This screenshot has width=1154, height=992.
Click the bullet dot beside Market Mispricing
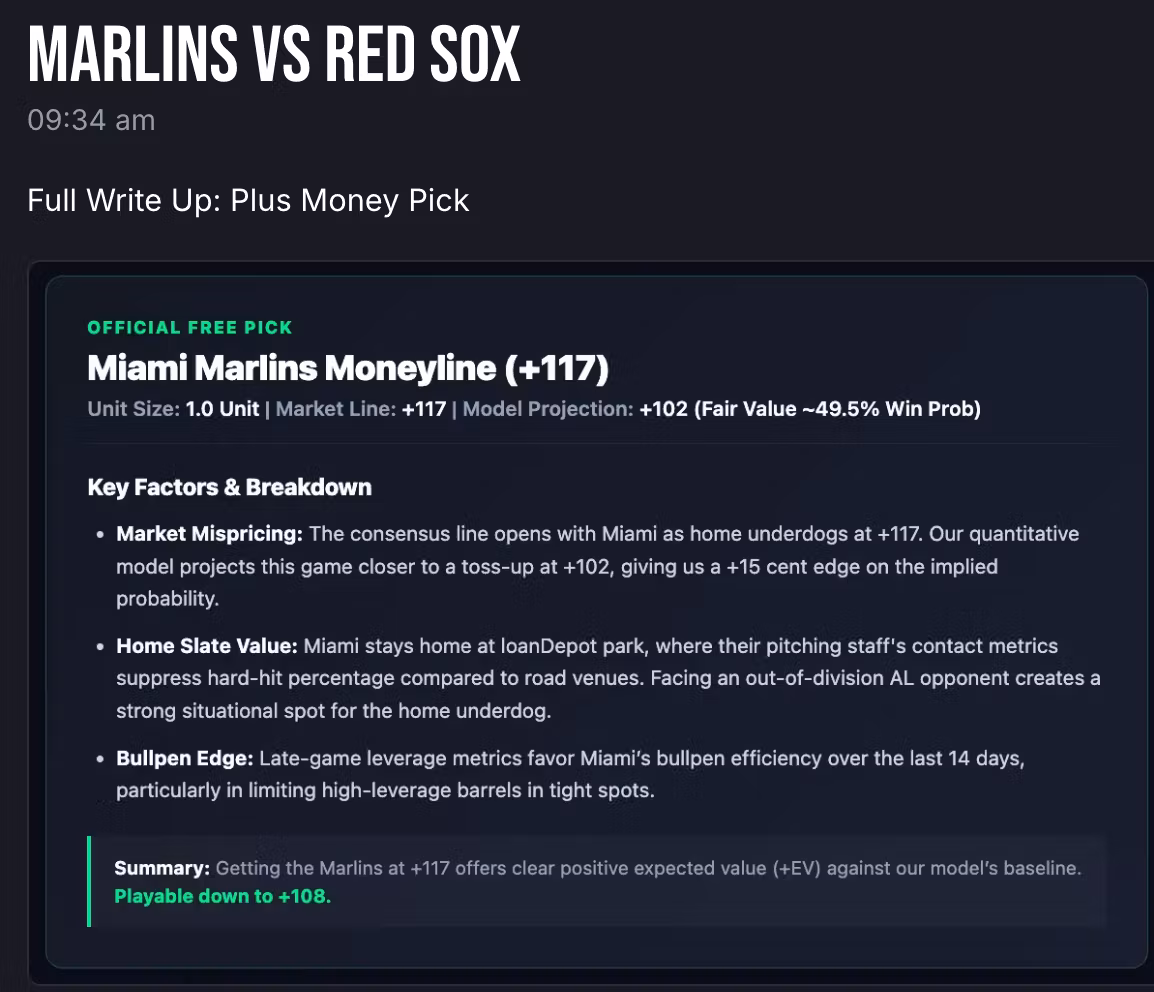tap(100, 535)
